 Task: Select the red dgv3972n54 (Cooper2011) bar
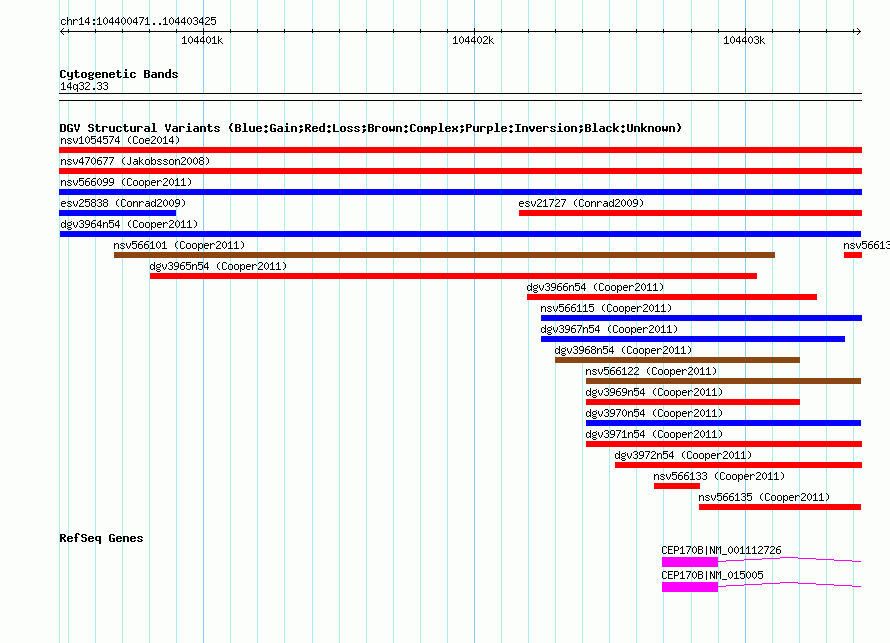click(x=738, y=465)
